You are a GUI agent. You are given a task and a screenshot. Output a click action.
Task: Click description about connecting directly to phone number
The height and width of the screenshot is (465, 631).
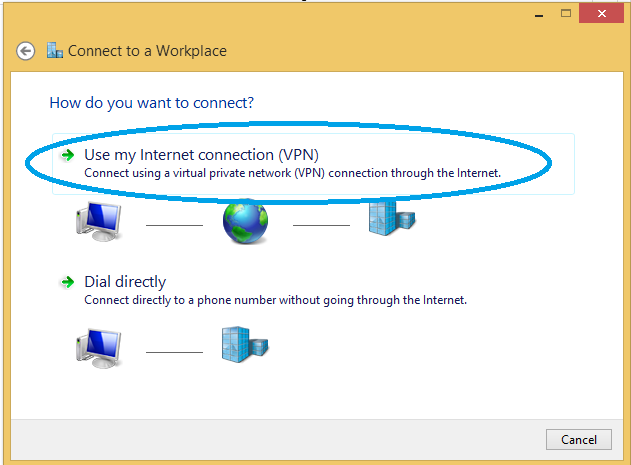pos(276,300)
